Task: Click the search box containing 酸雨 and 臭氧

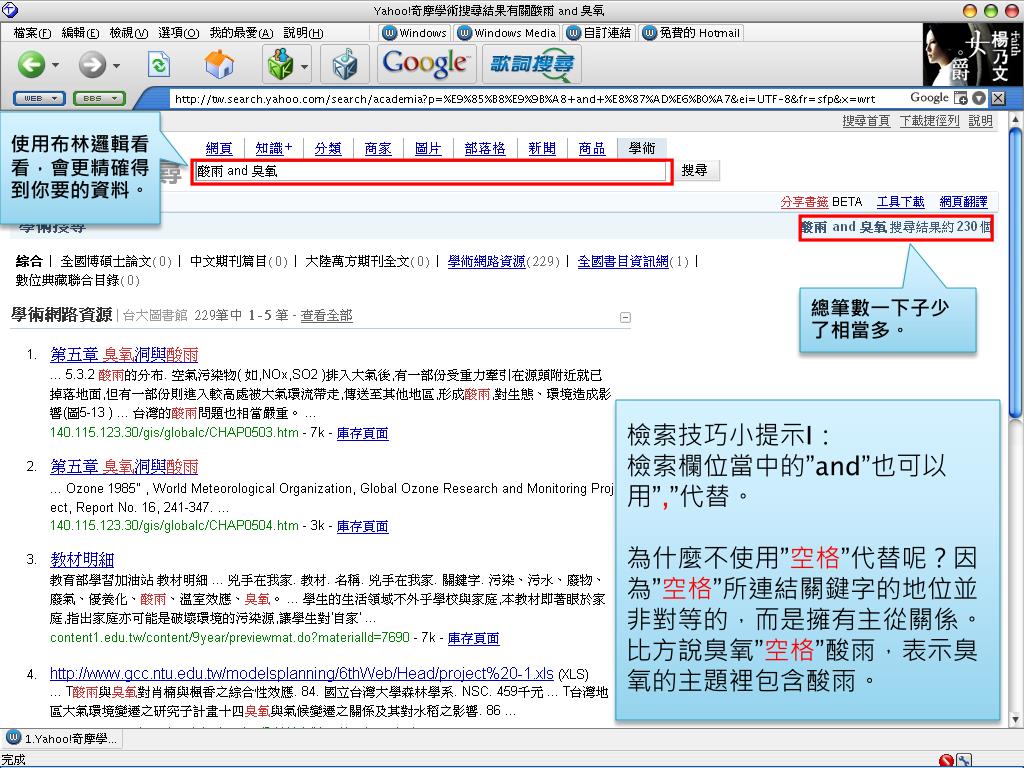Action: [x=430, y=171]
